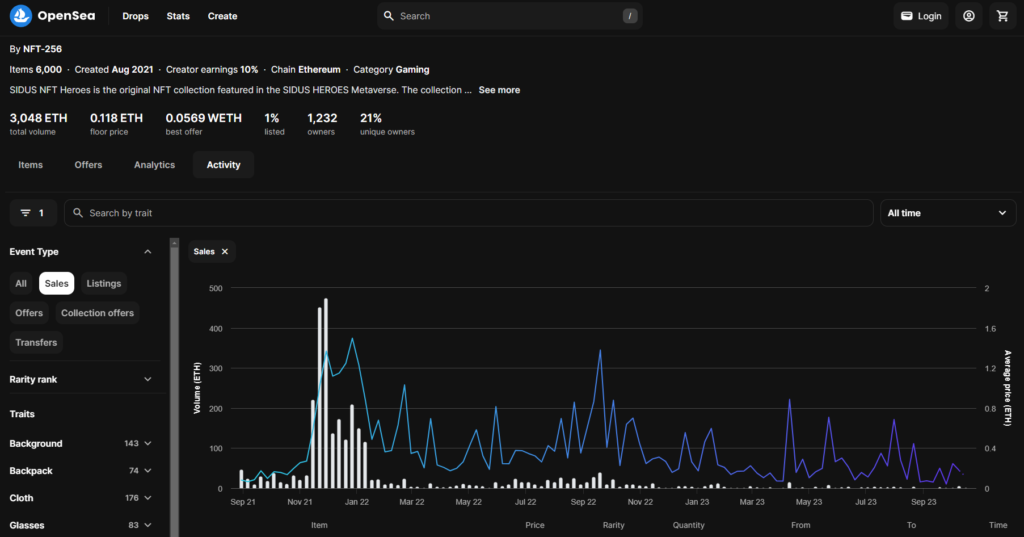Toggle the Collection offers event filter
Screen dimensions: 1024x537
[x=97, y=313]
